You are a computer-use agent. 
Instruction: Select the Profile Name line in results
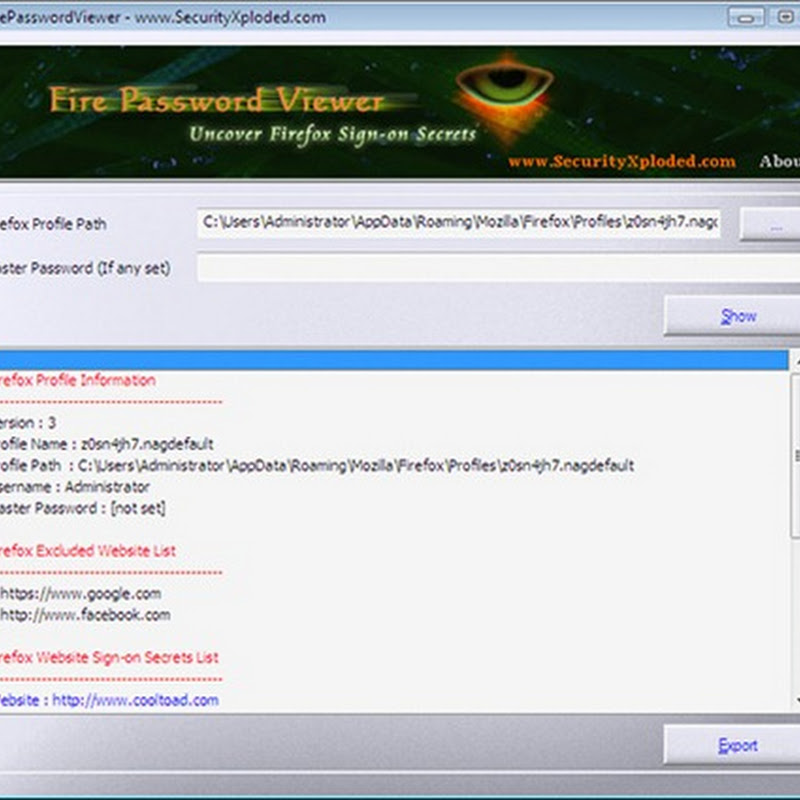coord(106,444)
